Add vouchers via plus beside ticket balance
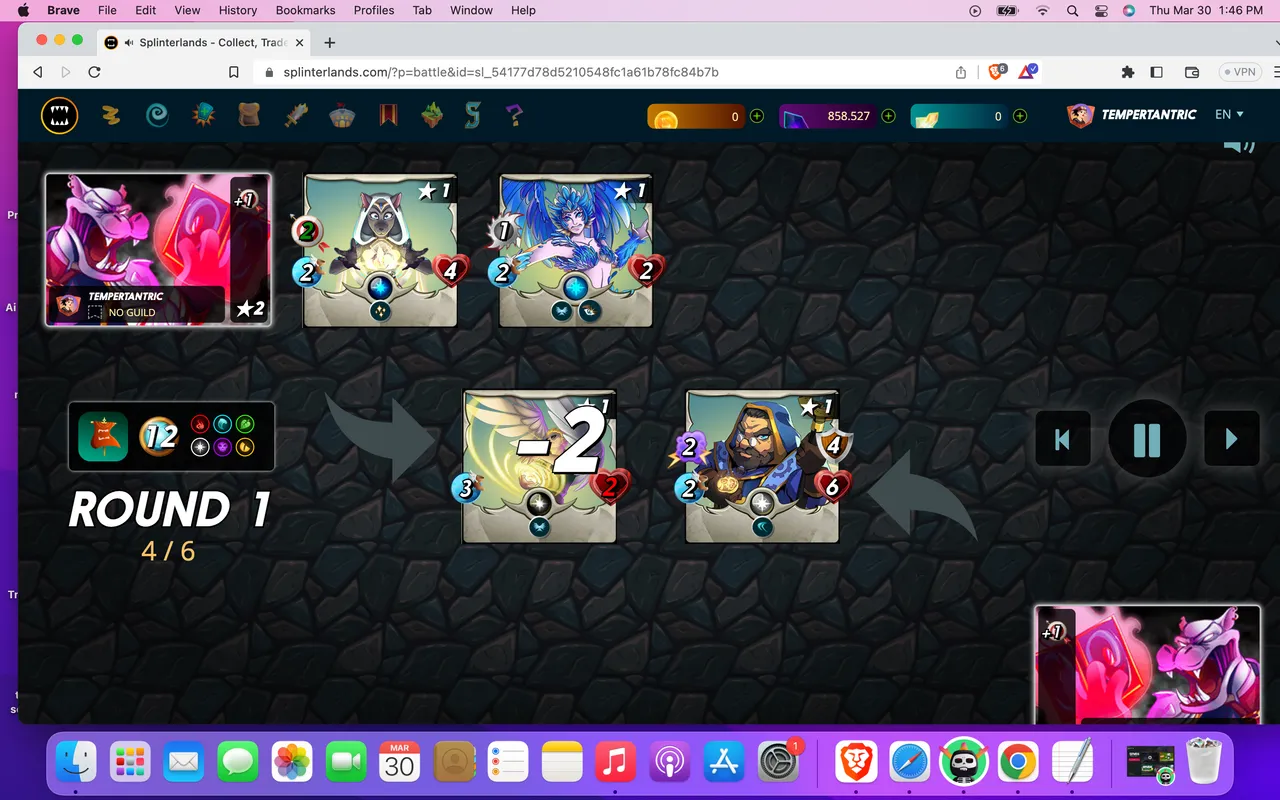This screenshot has width=1280, height=800. coord(1020,116)
